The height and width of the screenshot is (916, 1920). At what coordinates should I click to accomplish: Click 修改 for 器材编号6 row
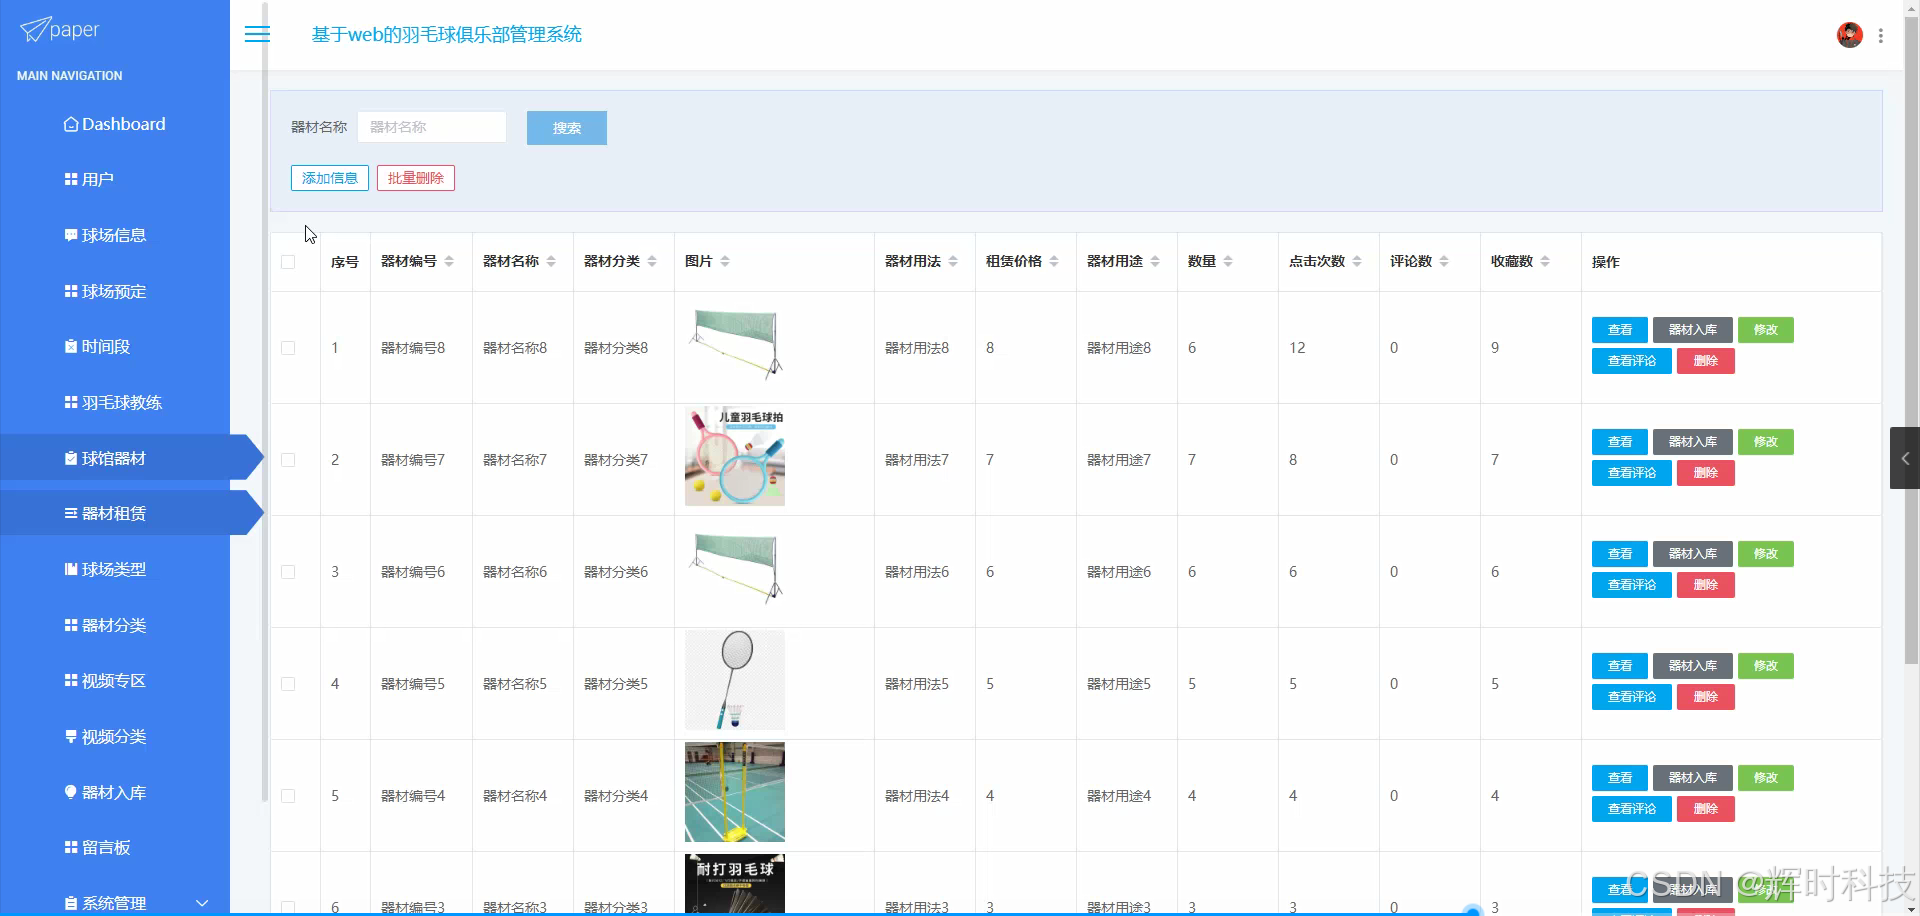[1766, 554]
